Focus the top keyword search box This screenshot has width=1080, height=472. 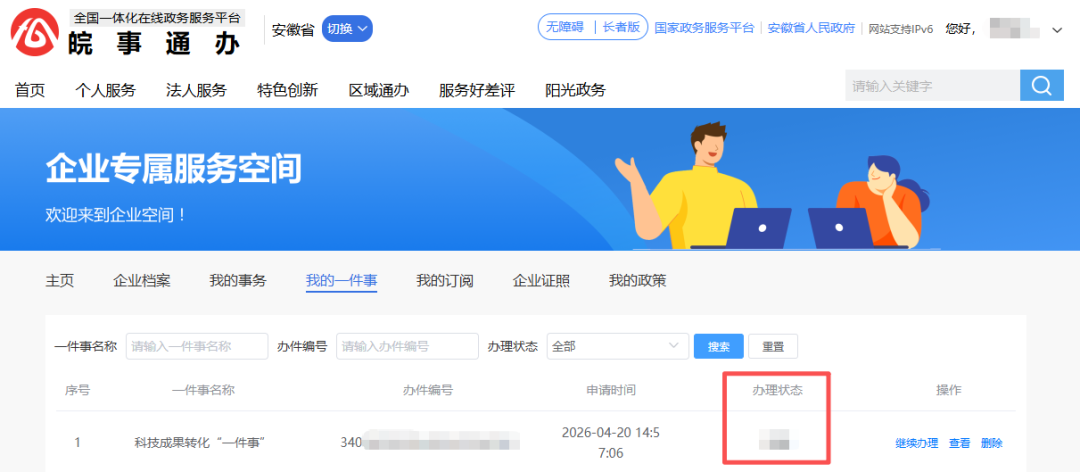coord(931,86)
